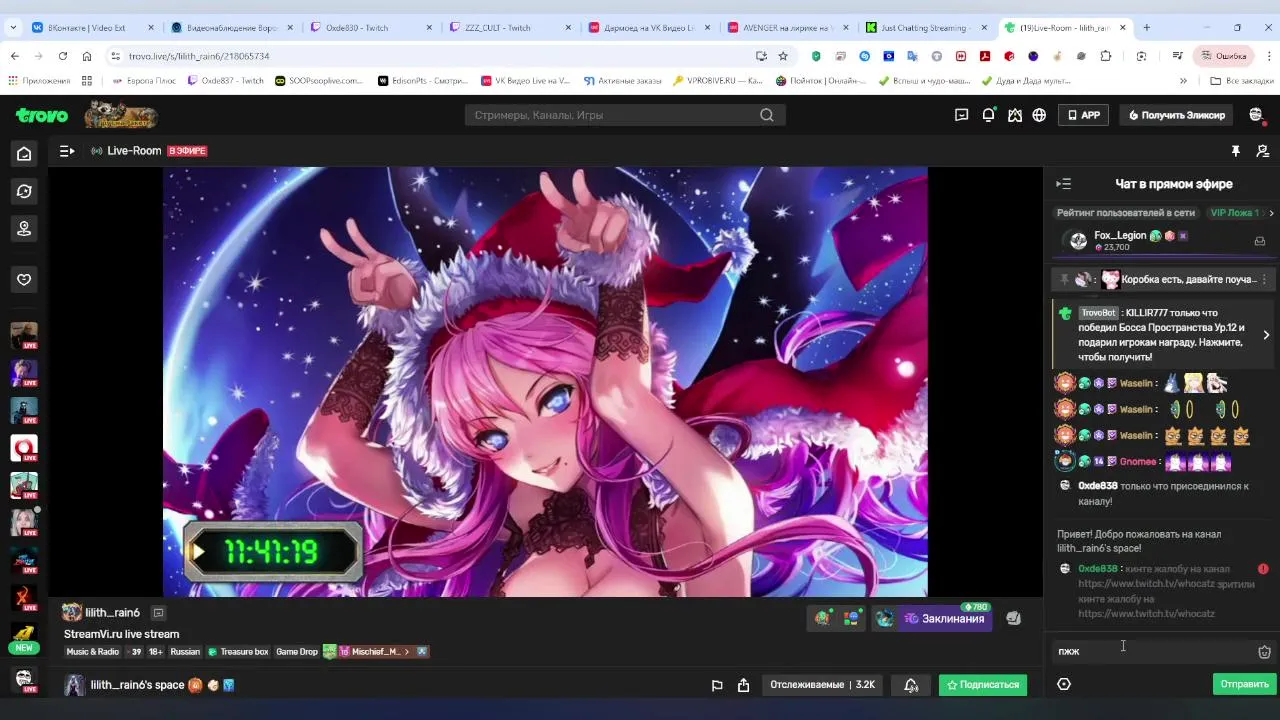Open the Chrome extensions puzzle icon

pos(1105,56)
